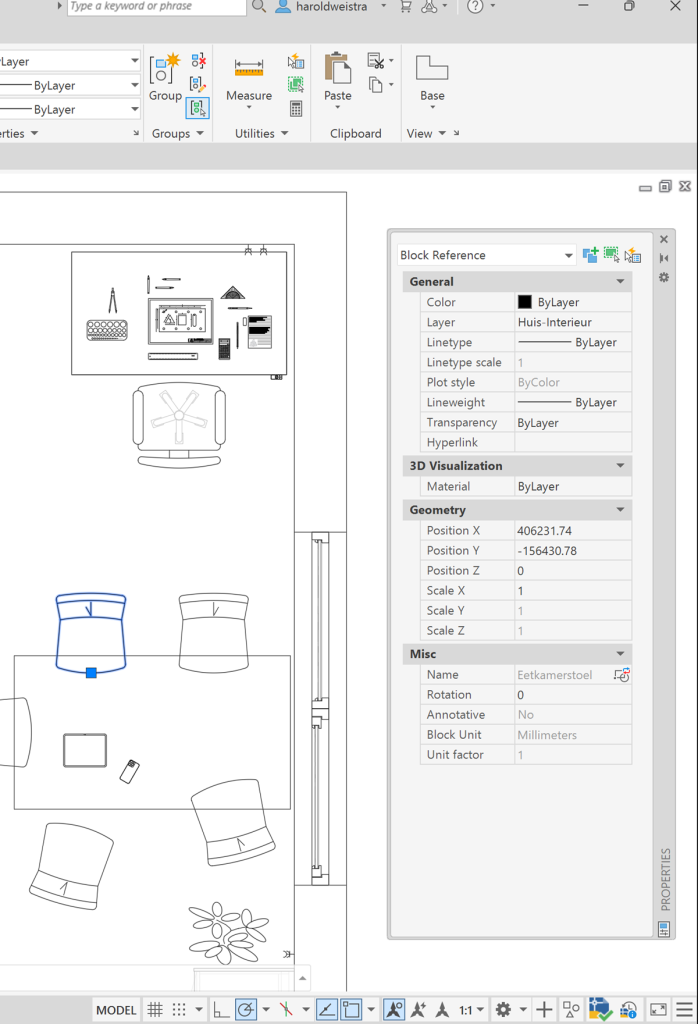Open the haroldweistra account menu
Viewport: 698px width, 1024px height.
tap(330, 7)
